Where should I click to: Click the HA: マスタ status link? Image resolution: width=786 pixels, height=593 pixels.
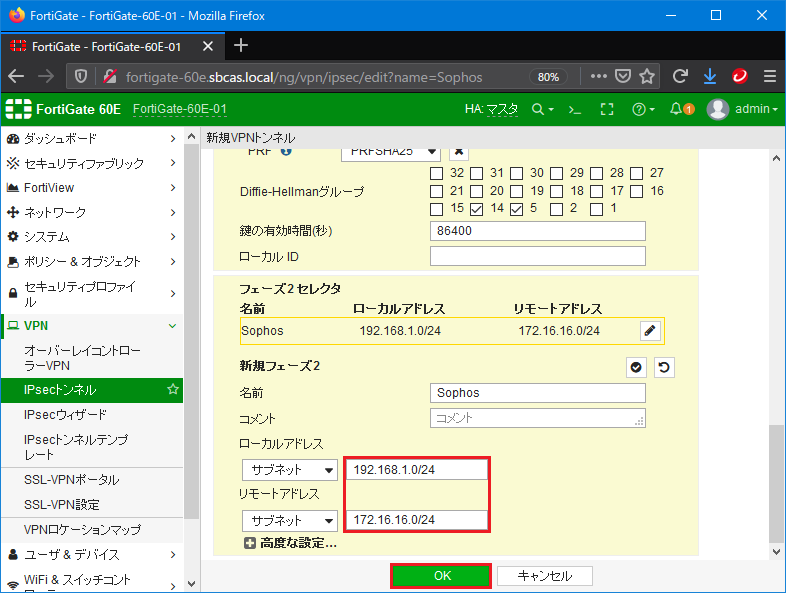click(x=491, y=109)
